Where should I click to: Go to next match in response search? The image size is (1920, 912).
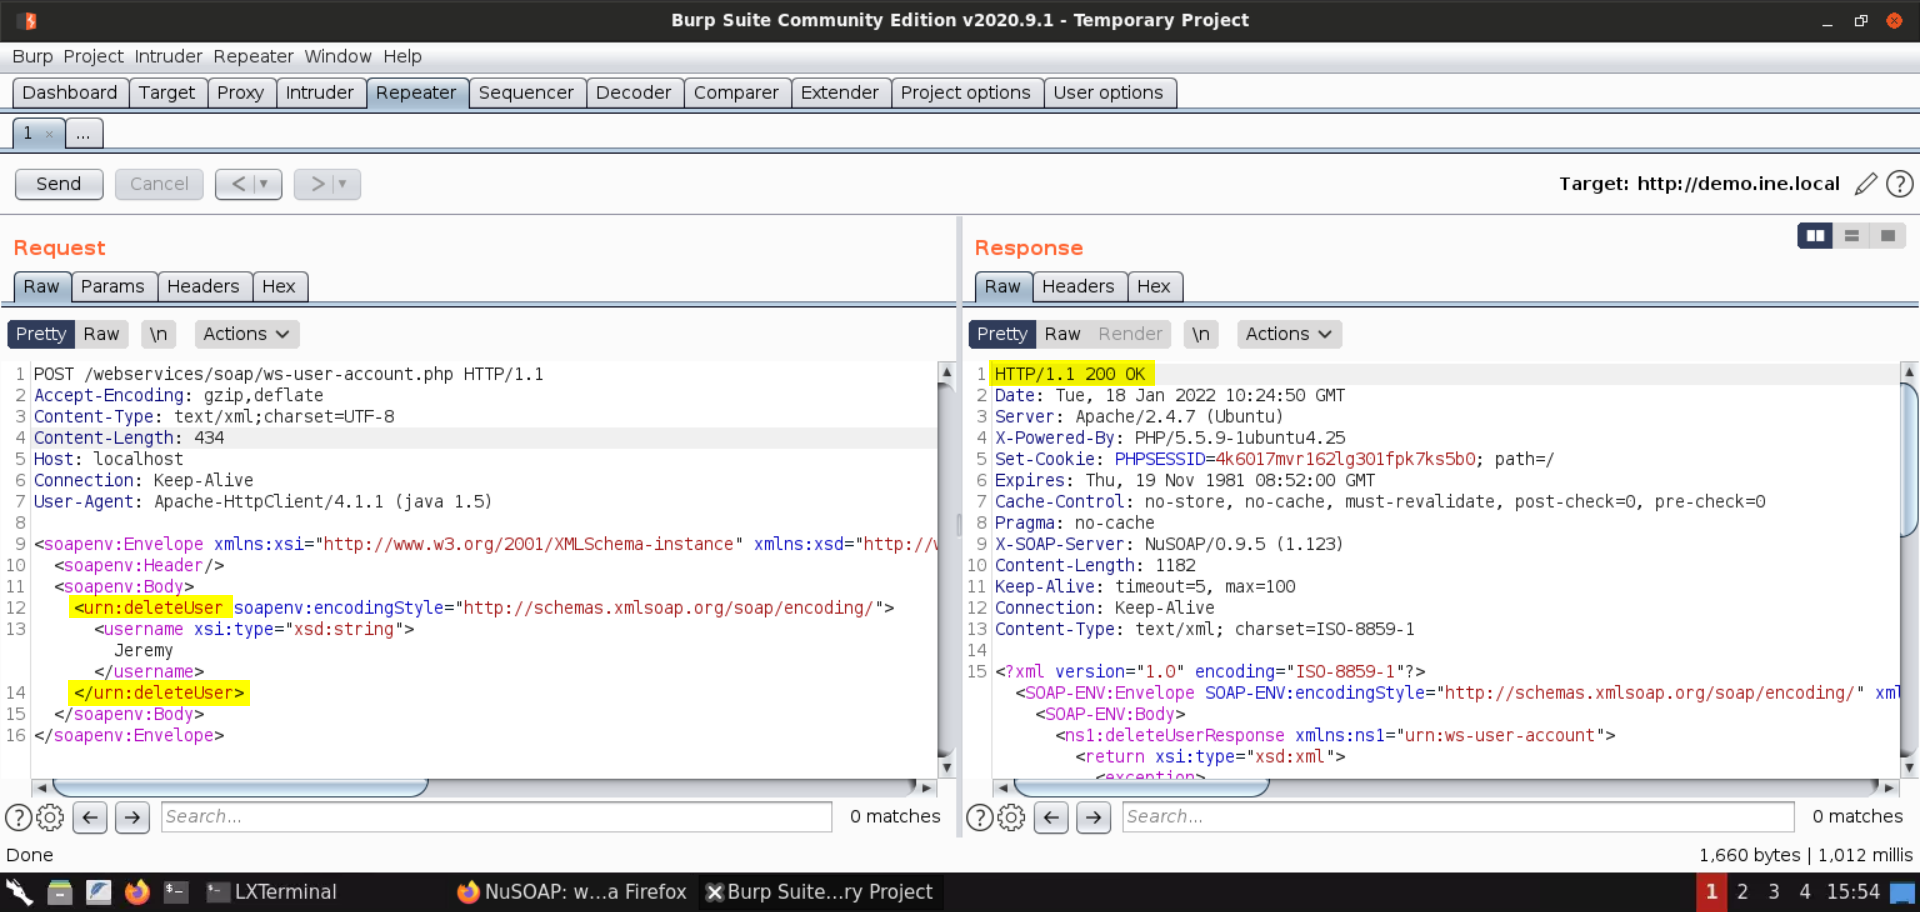[x=1093, y=817]
